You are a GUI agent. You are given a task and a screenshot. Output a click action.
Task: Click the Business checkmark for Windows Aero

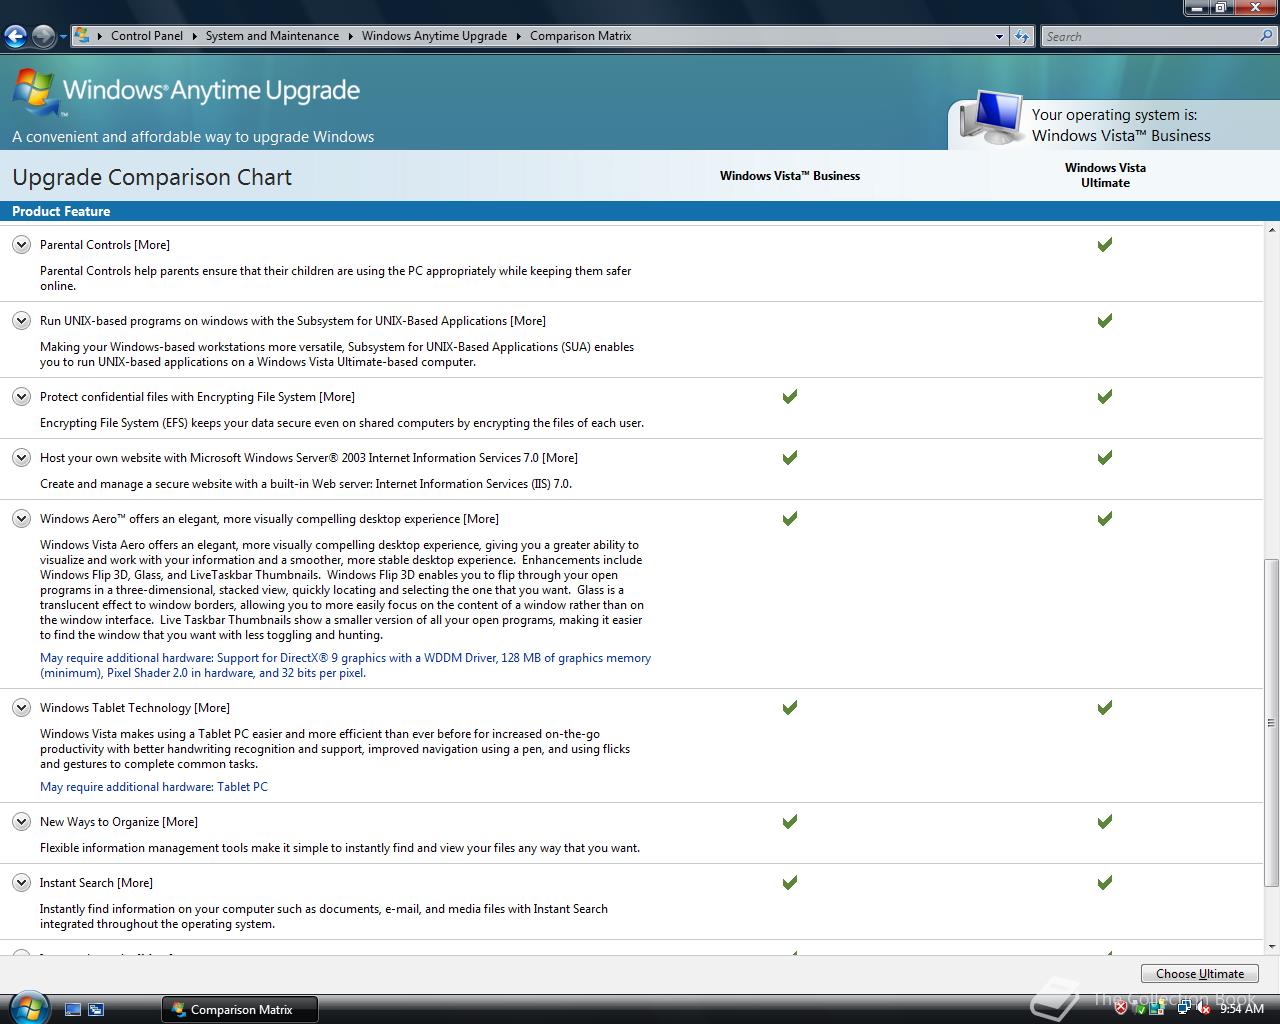pyautogui.click(x=790, y=518)
